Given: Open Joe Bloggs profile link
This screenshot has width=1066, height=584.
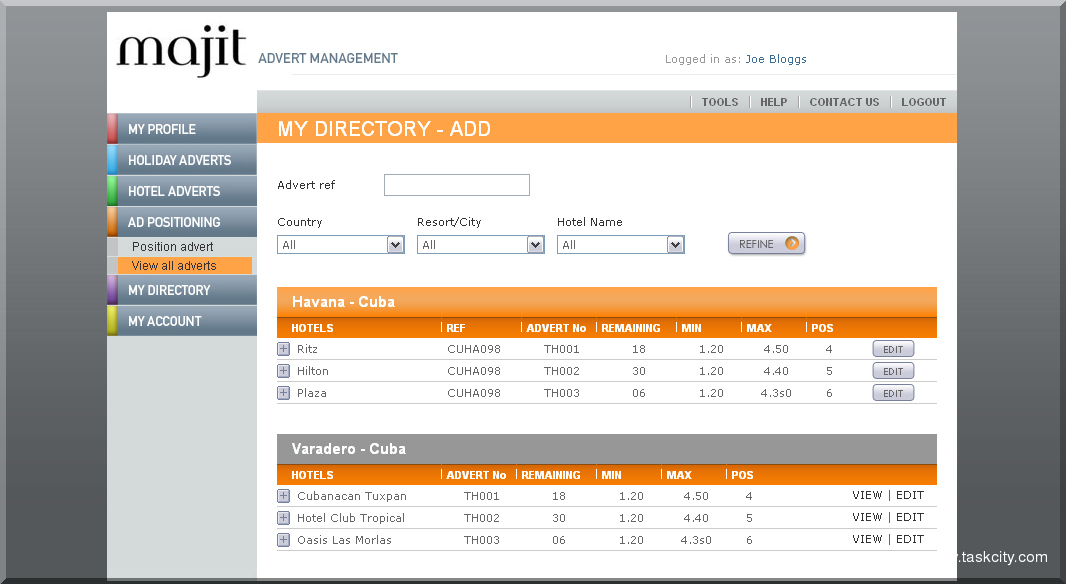Looking at the screenshot, I should (x=776, y=59).
